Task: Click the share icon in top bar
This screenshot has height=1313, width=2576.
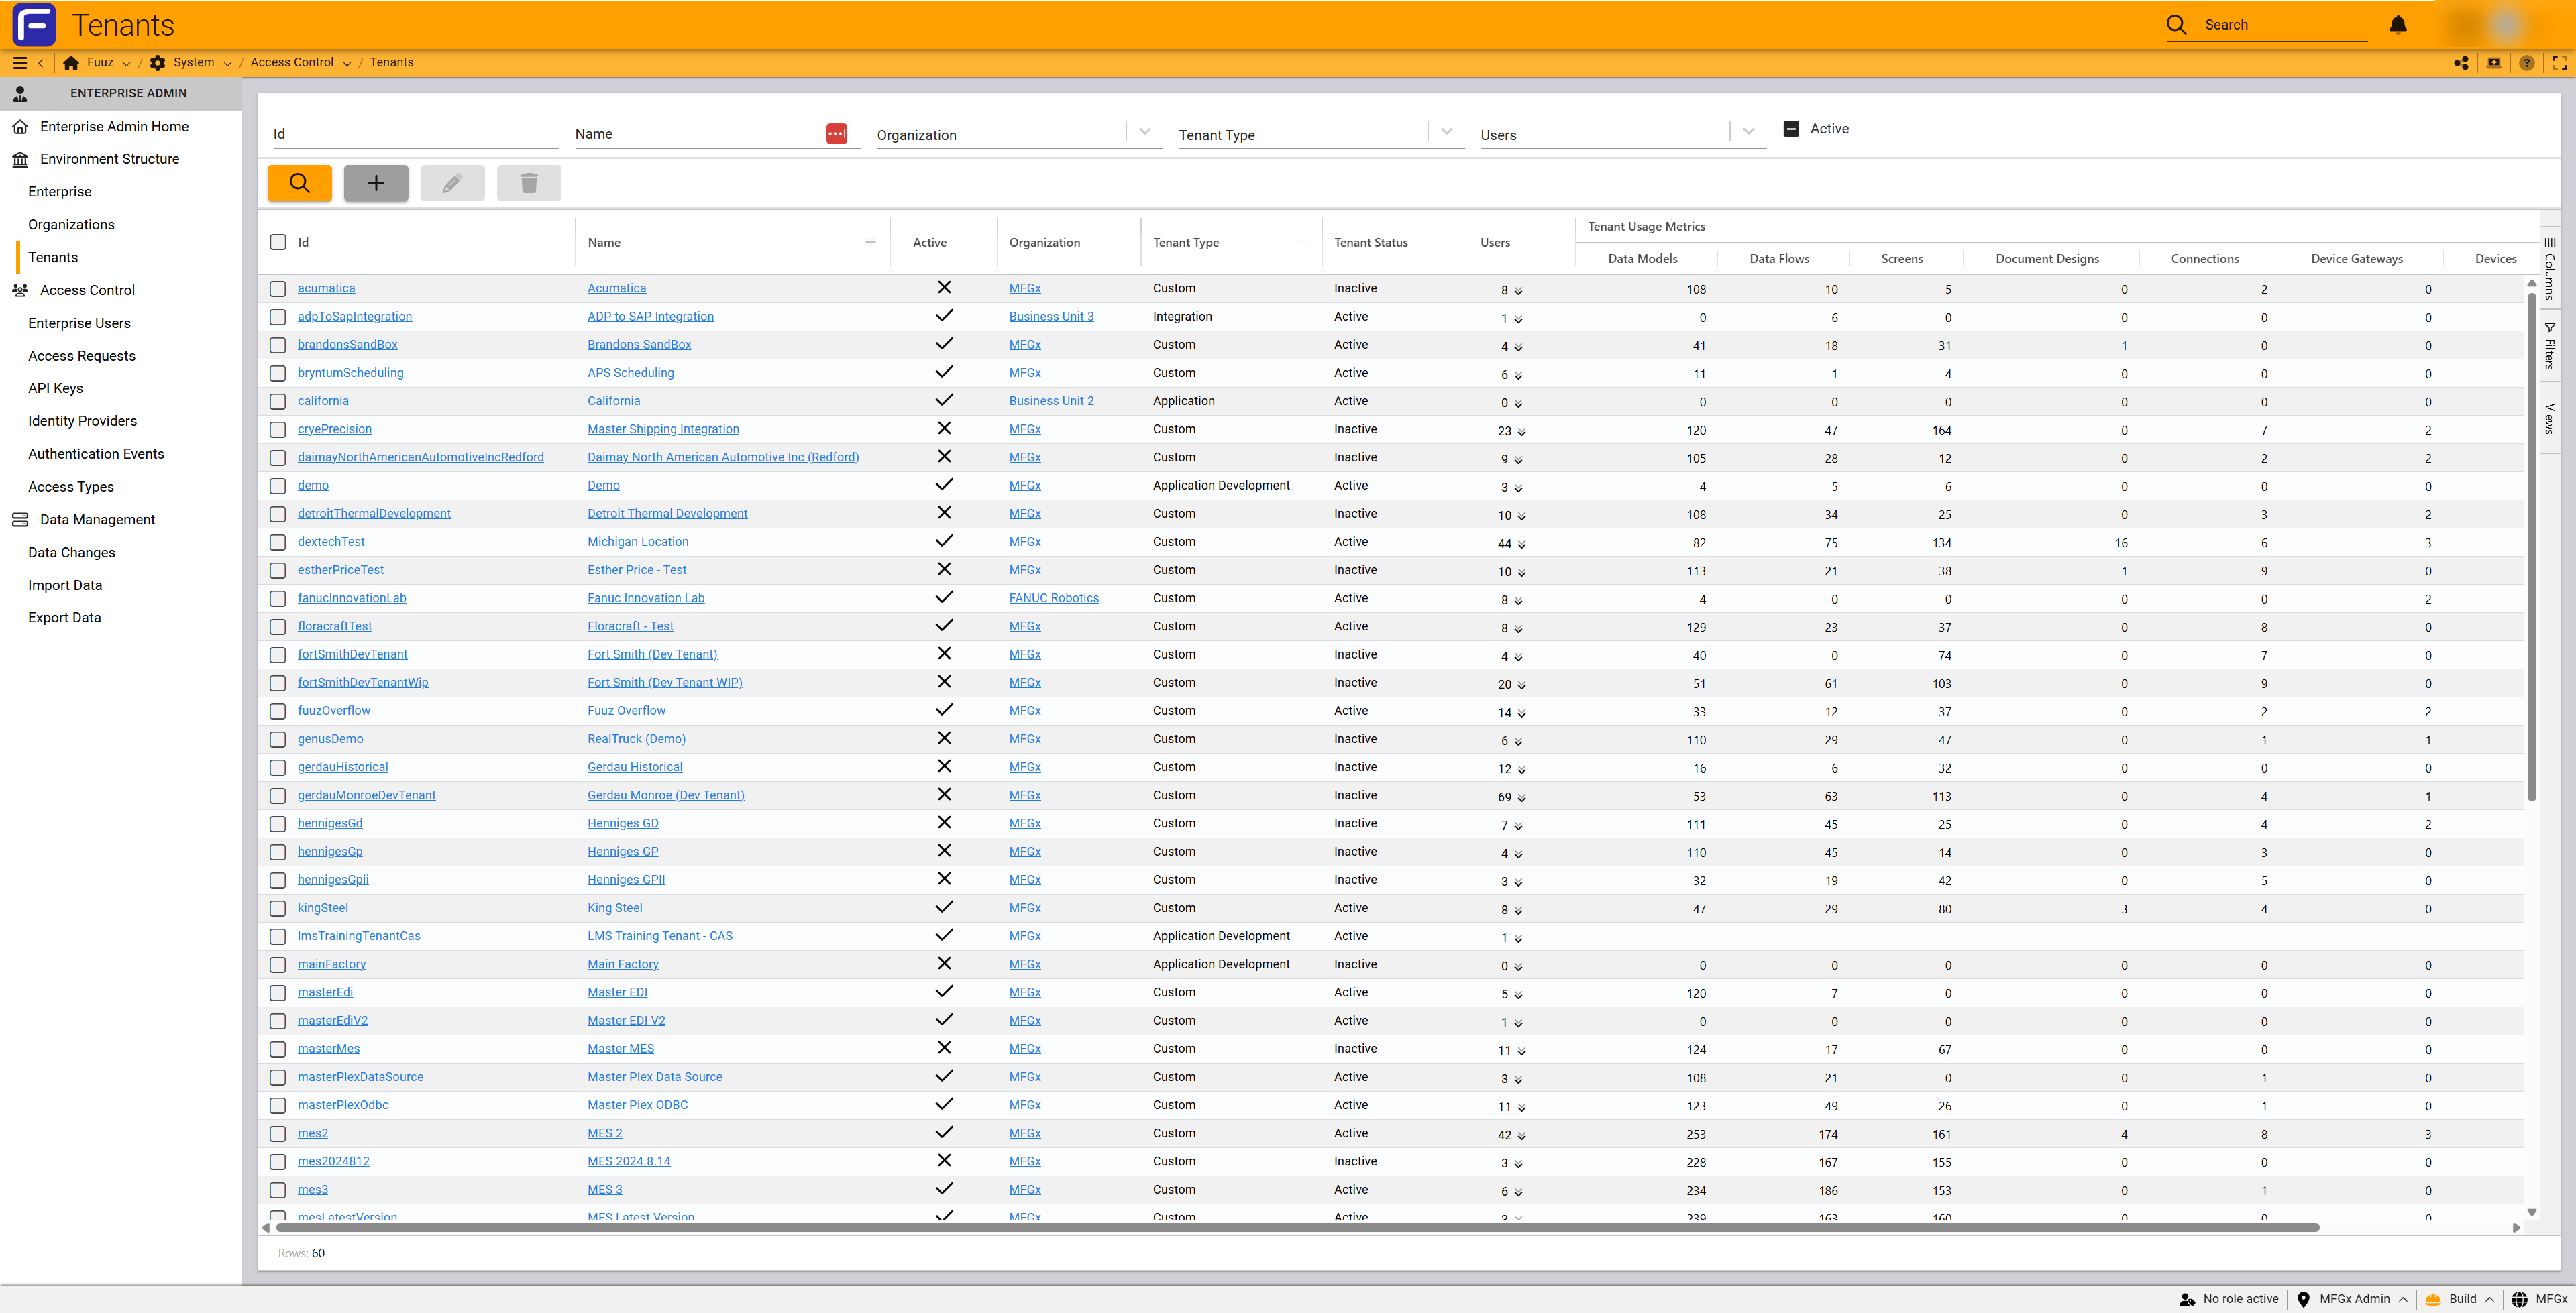Action: point(2461,62)
